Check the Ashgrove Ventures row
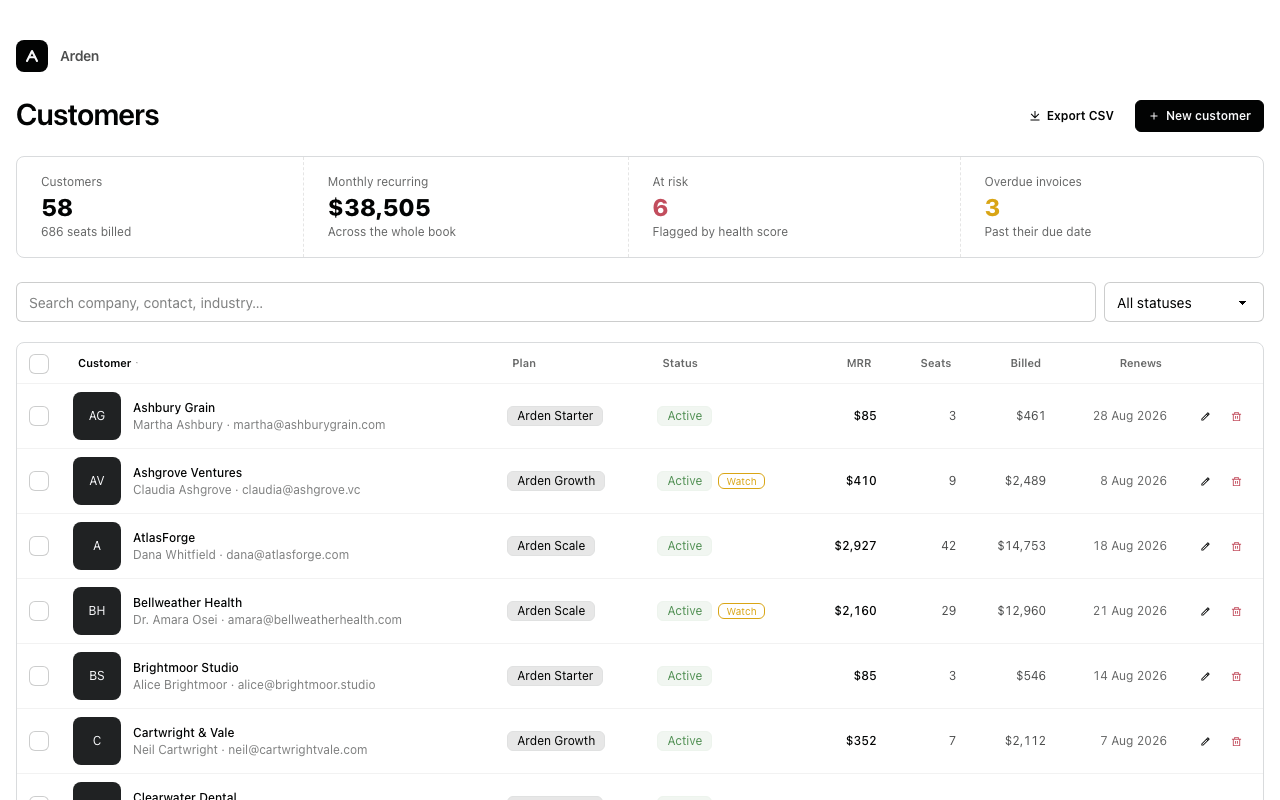Image resolution: width=1280 pixels, height=800 pixels. [x=39, y=481]
